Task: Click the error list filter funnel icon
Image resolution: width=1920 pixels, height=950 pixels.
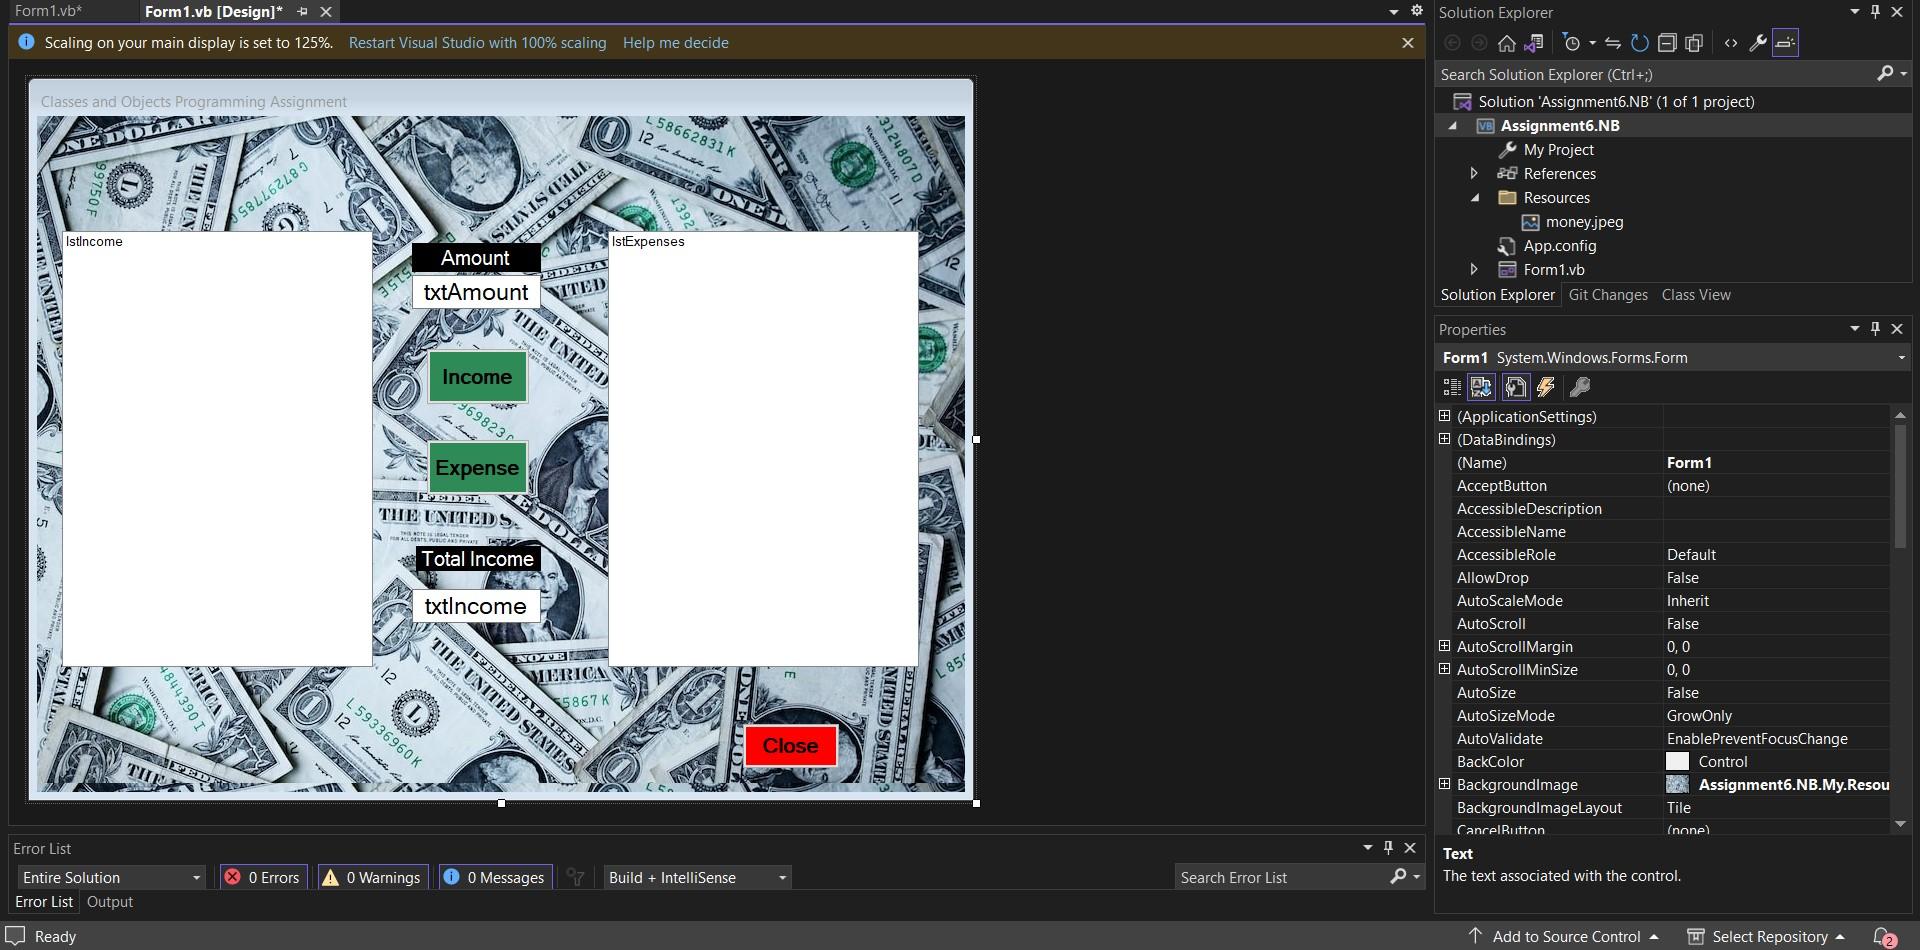Action: click(x=575, y=877)
